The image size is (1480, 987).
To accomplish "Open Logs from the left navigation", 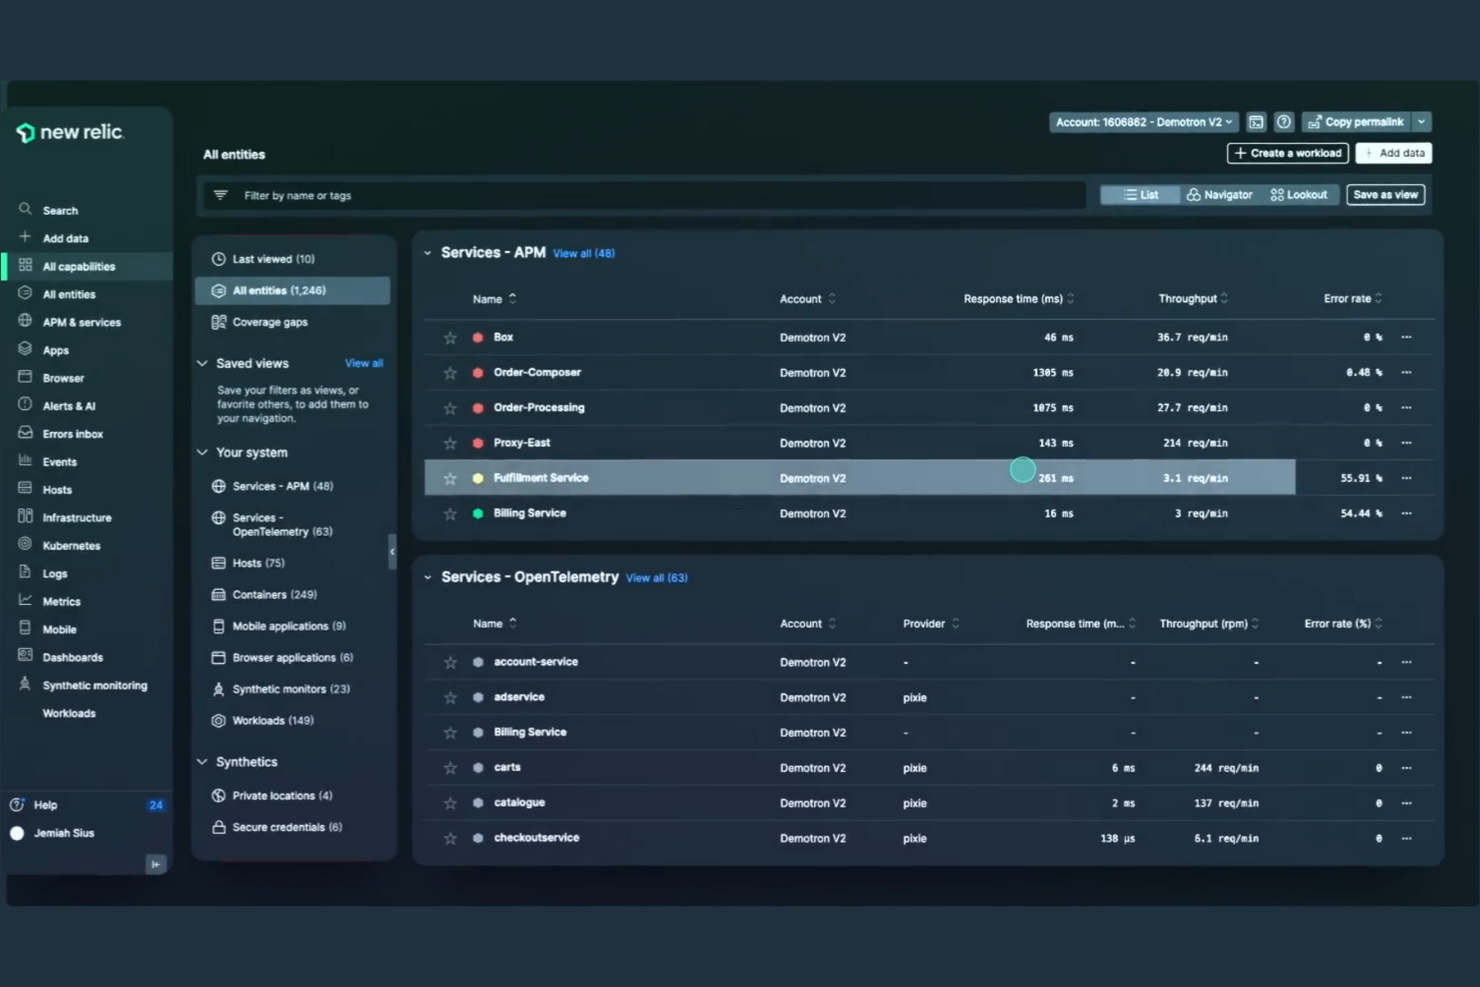I will coord(25,573).
